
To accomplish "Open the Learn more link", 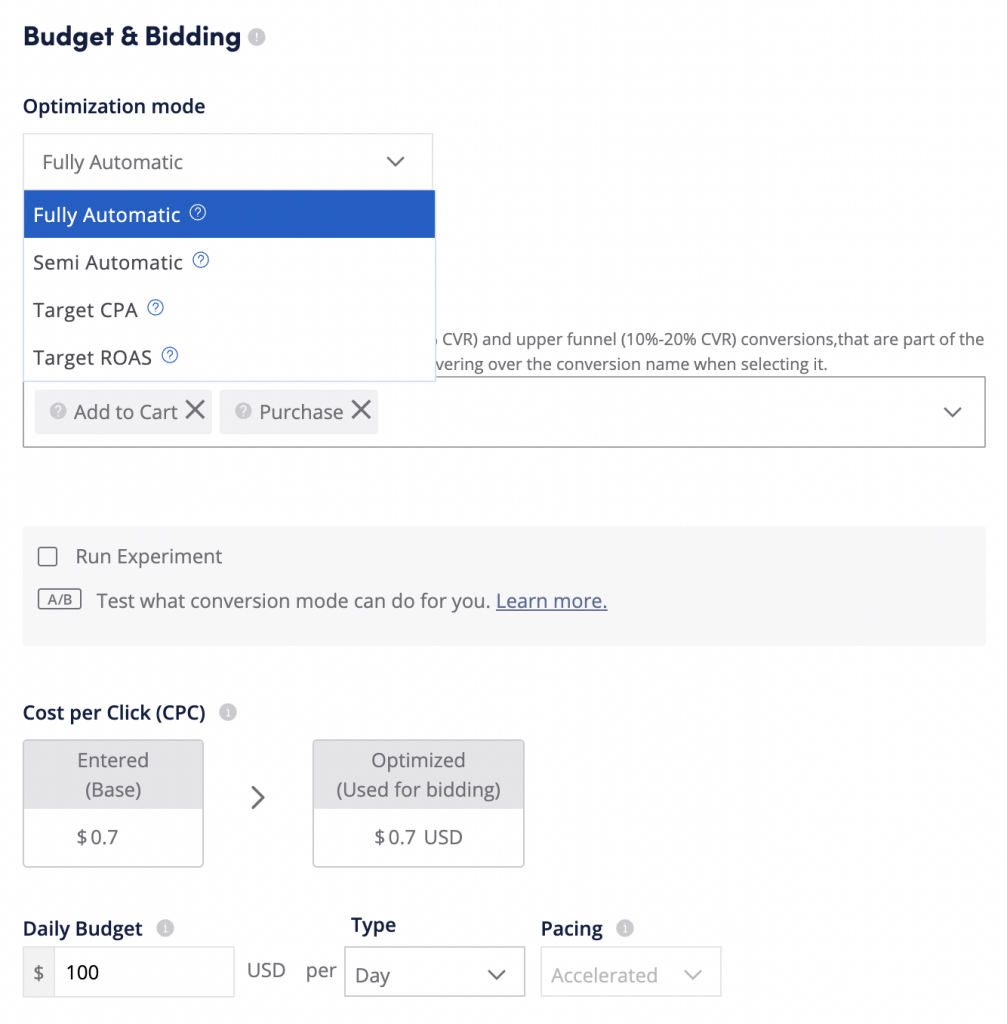I will [551, 601].
